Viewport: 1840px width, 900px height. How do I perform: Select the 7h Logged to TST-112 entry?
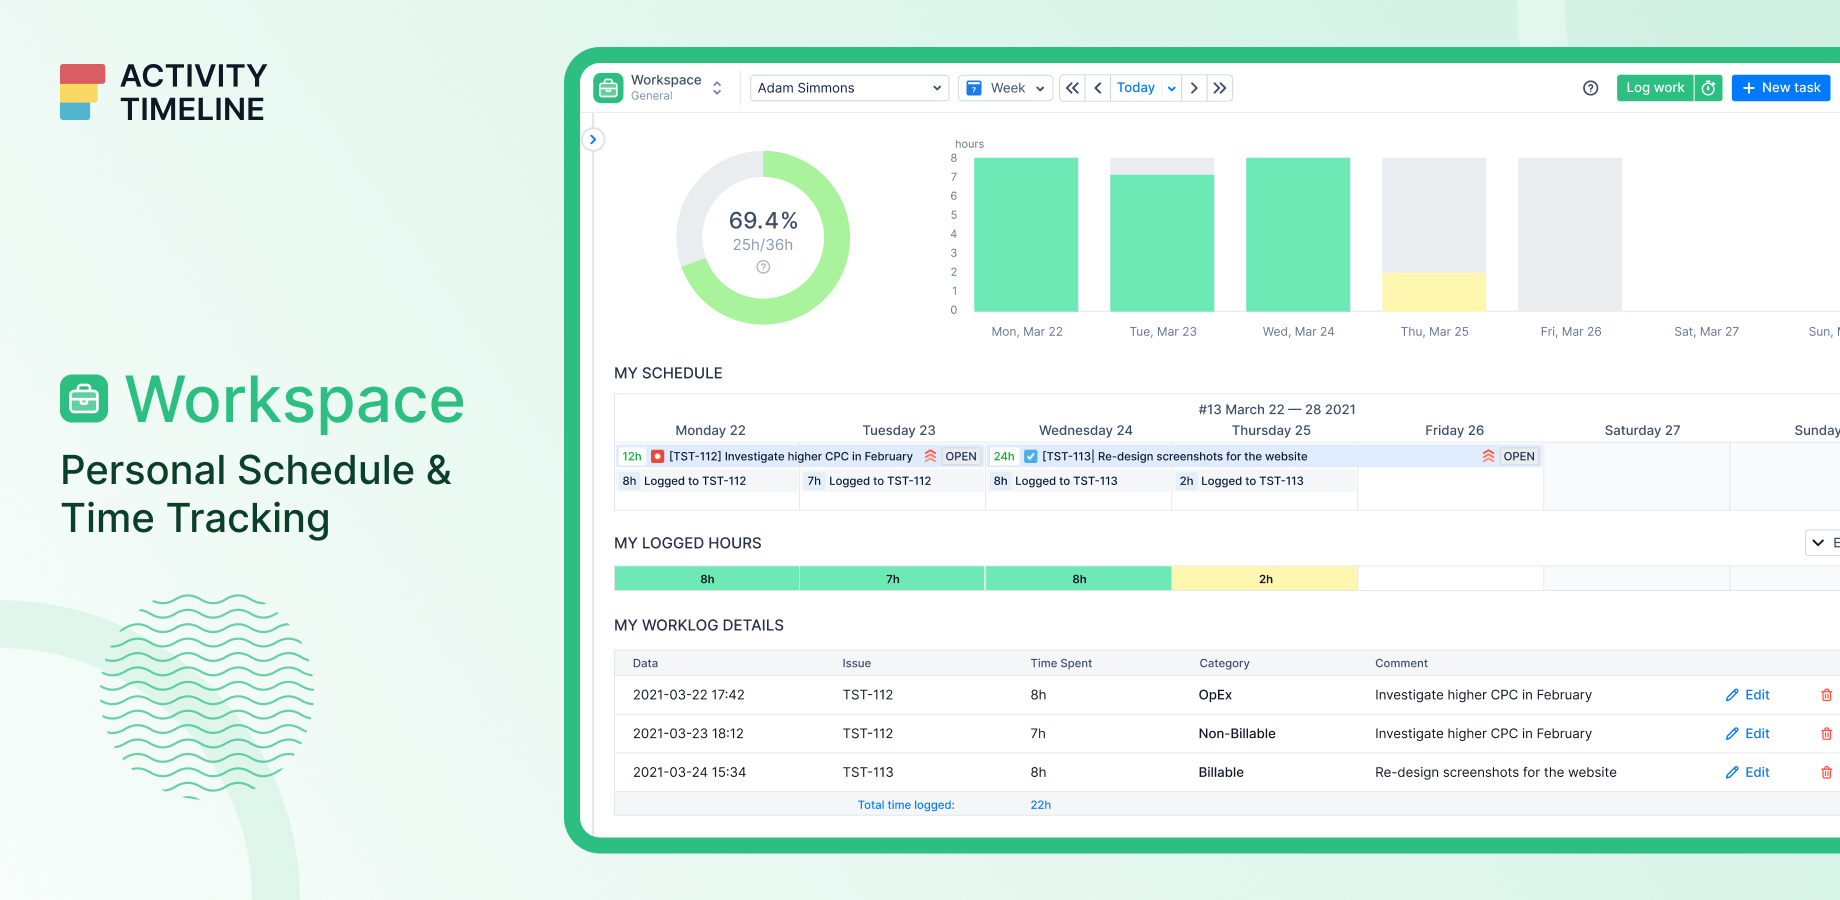893,481
